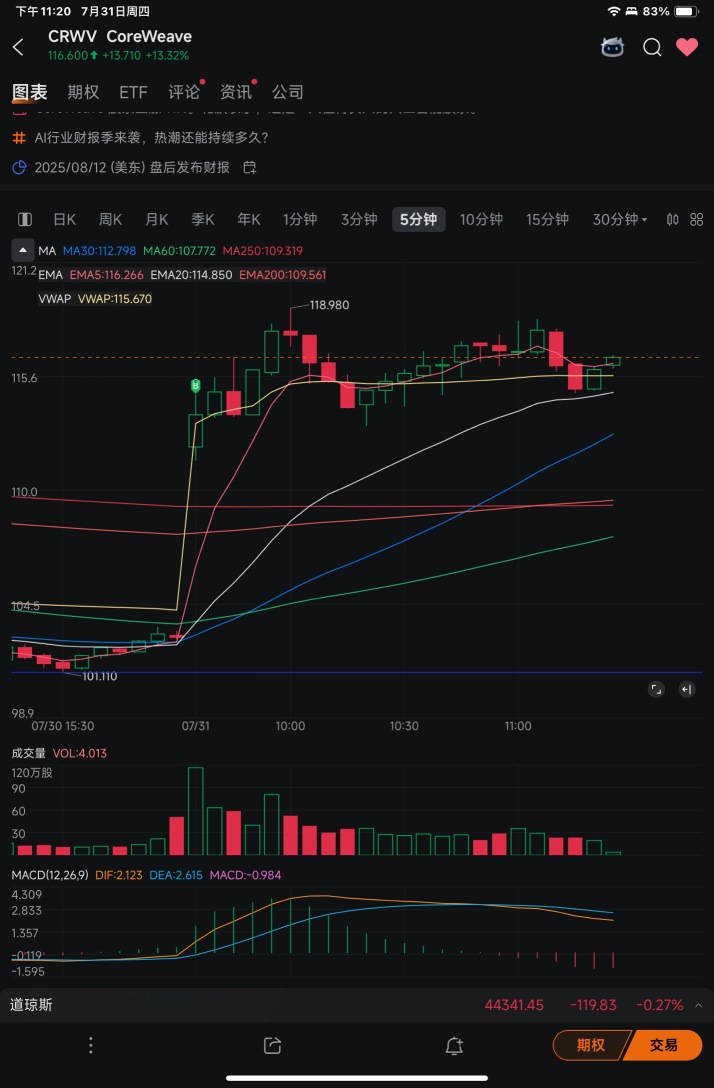Tap the share icon in bottom bar

[x=273, y=1045]
